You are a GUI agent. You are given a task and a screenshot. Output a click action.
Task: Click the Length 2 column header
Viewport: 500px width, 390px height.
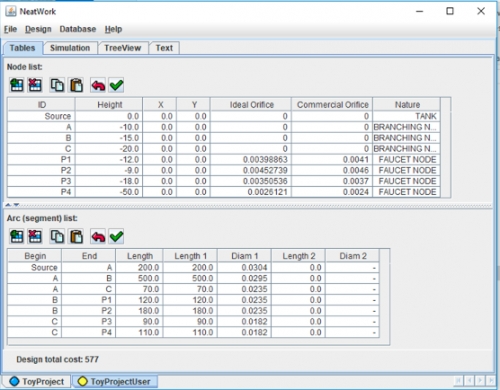298,256
